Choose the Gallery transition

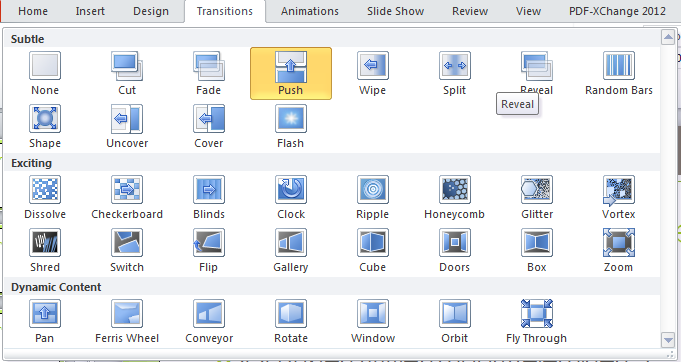tap(291, 250)
